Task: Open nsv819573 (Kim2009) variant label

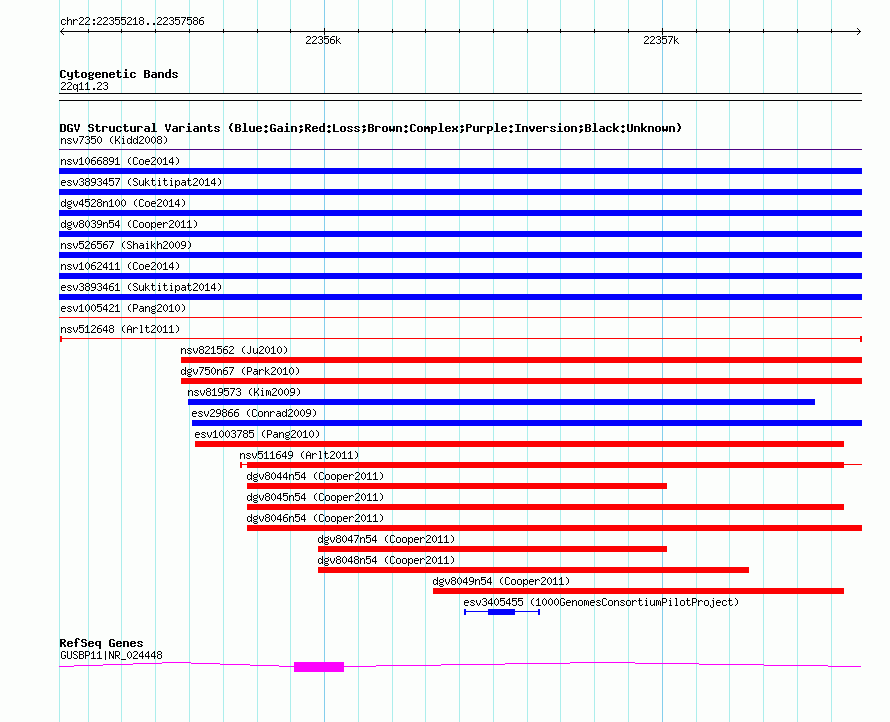Action: [244, 392]
